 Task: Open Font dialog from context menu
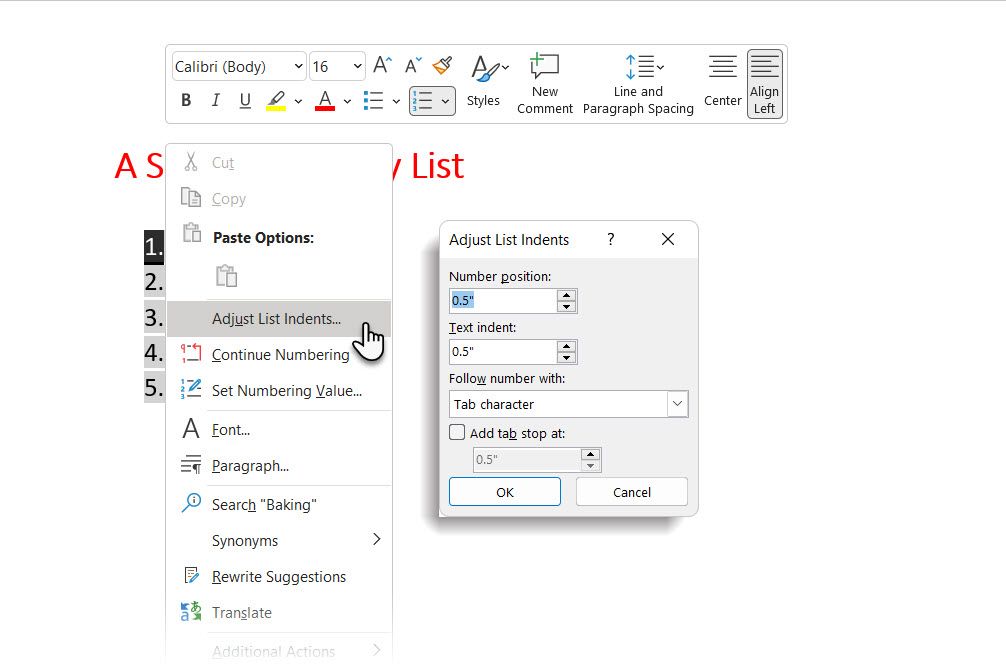pyautogui.click(x=279, y=430)
